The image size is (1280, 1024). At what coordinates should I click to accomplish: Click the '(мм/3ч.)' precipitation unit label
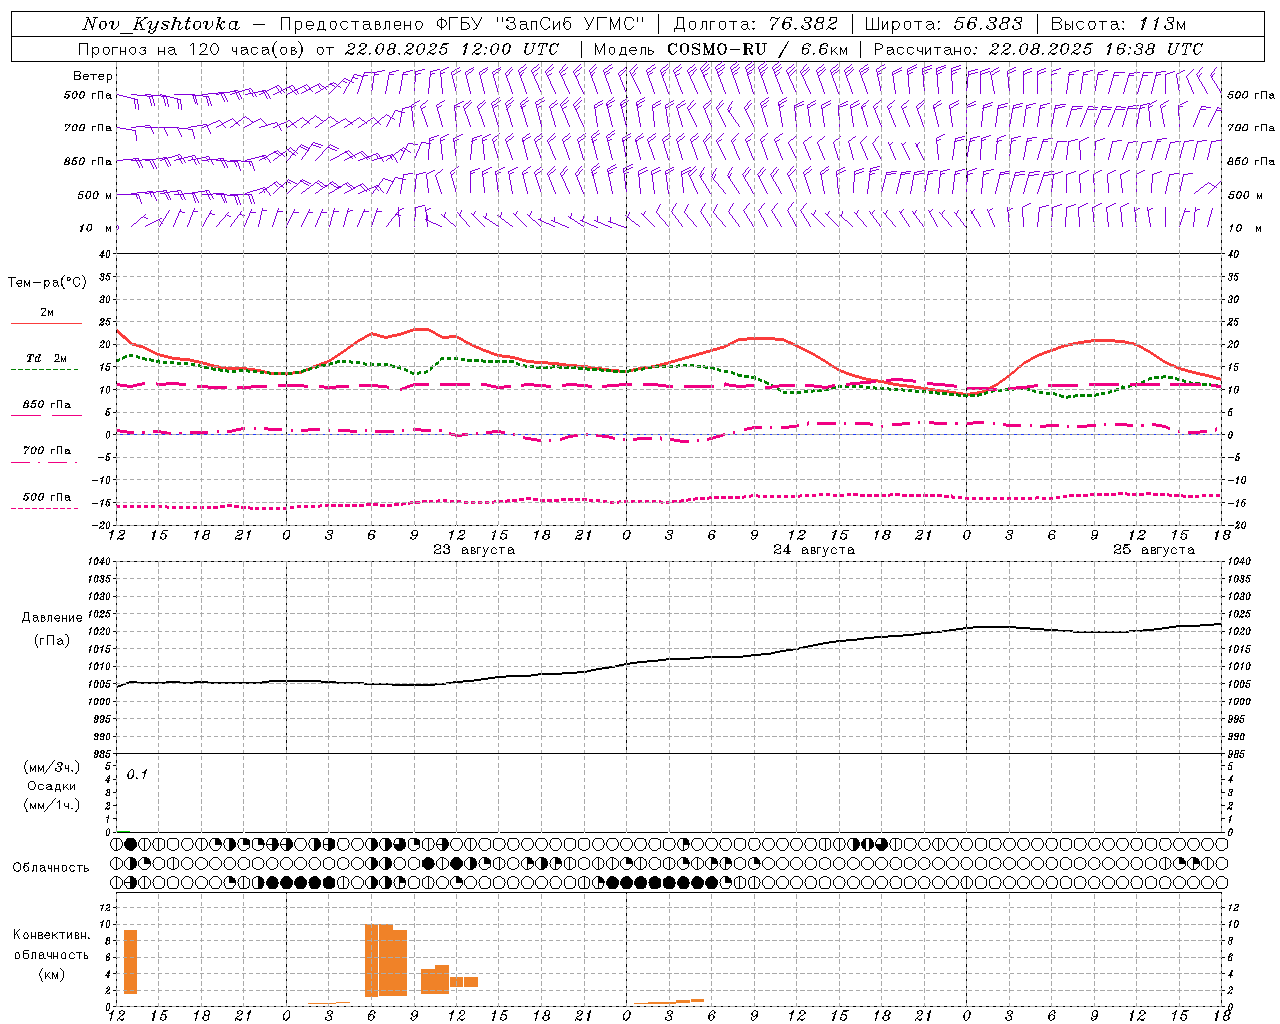tap(52, 767)
